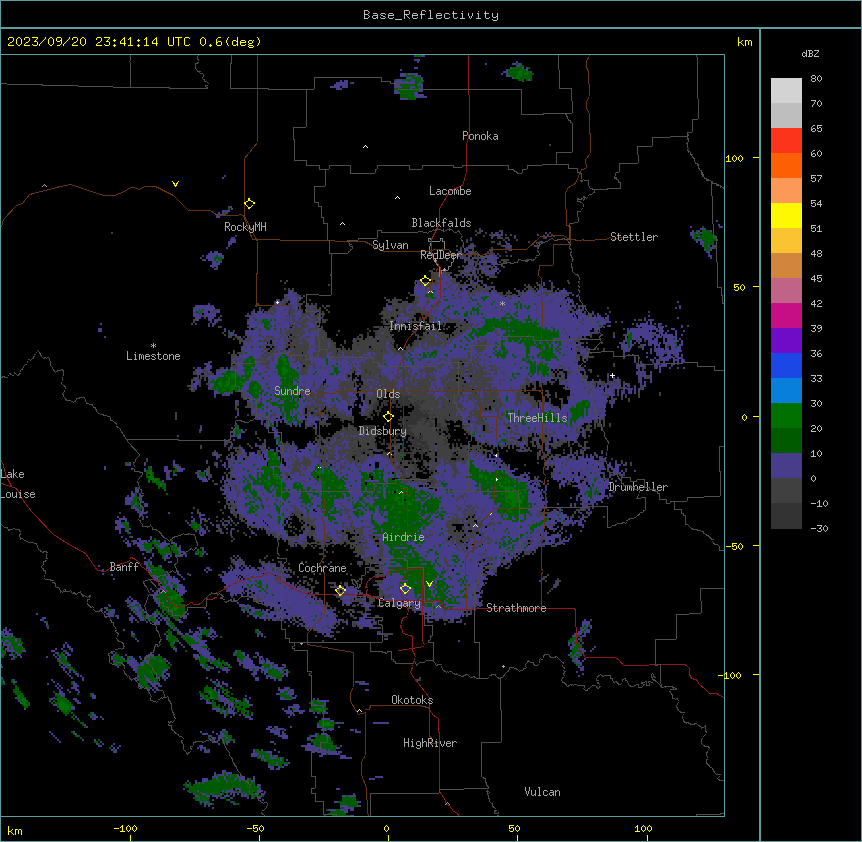
Task: Click the blue 36 dBZ legend swatch
Action: 786,365
